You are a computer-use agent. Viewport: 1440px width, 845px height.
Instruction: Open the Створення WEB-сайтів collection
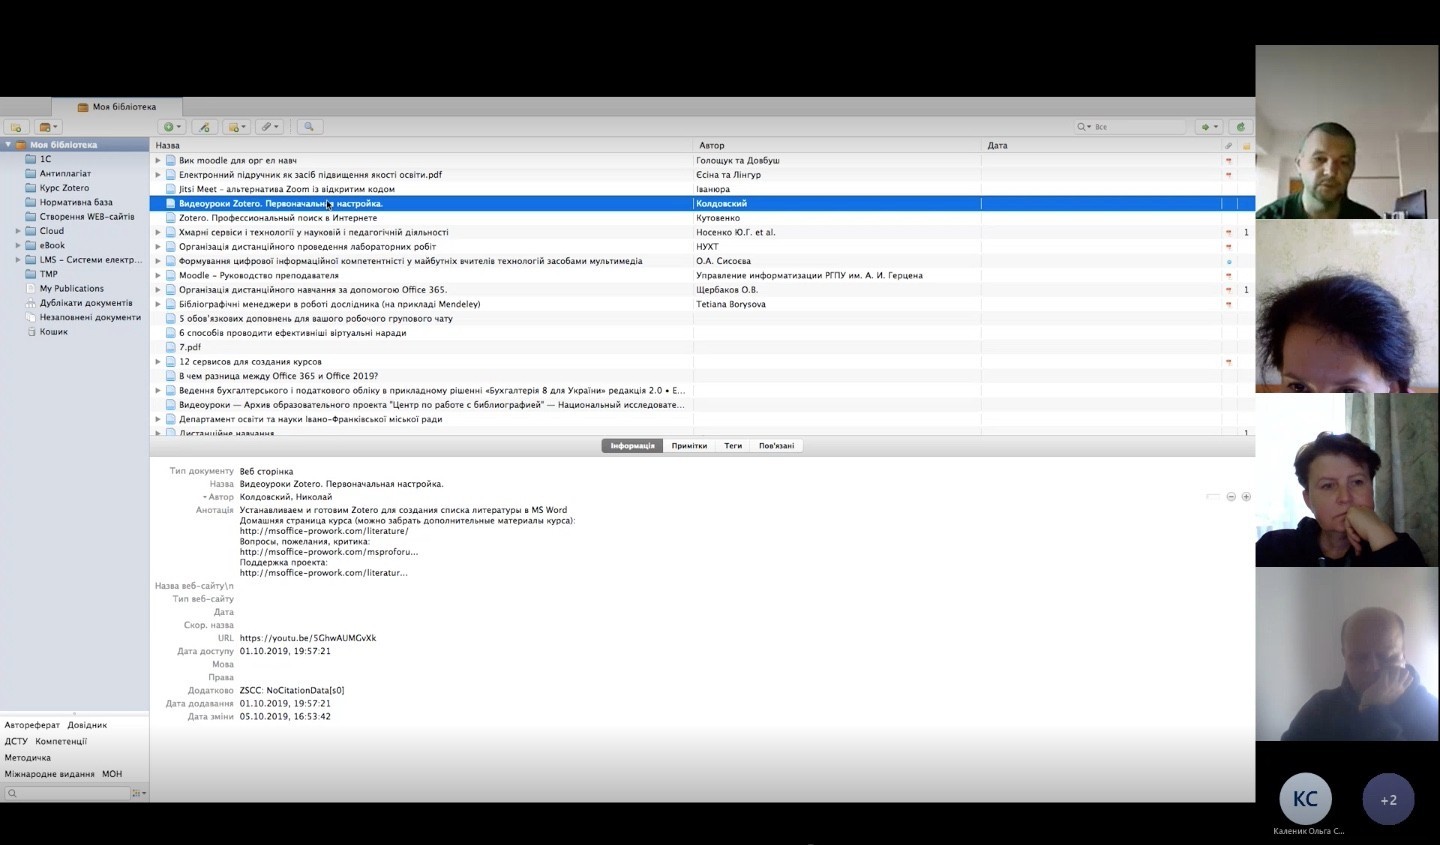pos(87,216)
